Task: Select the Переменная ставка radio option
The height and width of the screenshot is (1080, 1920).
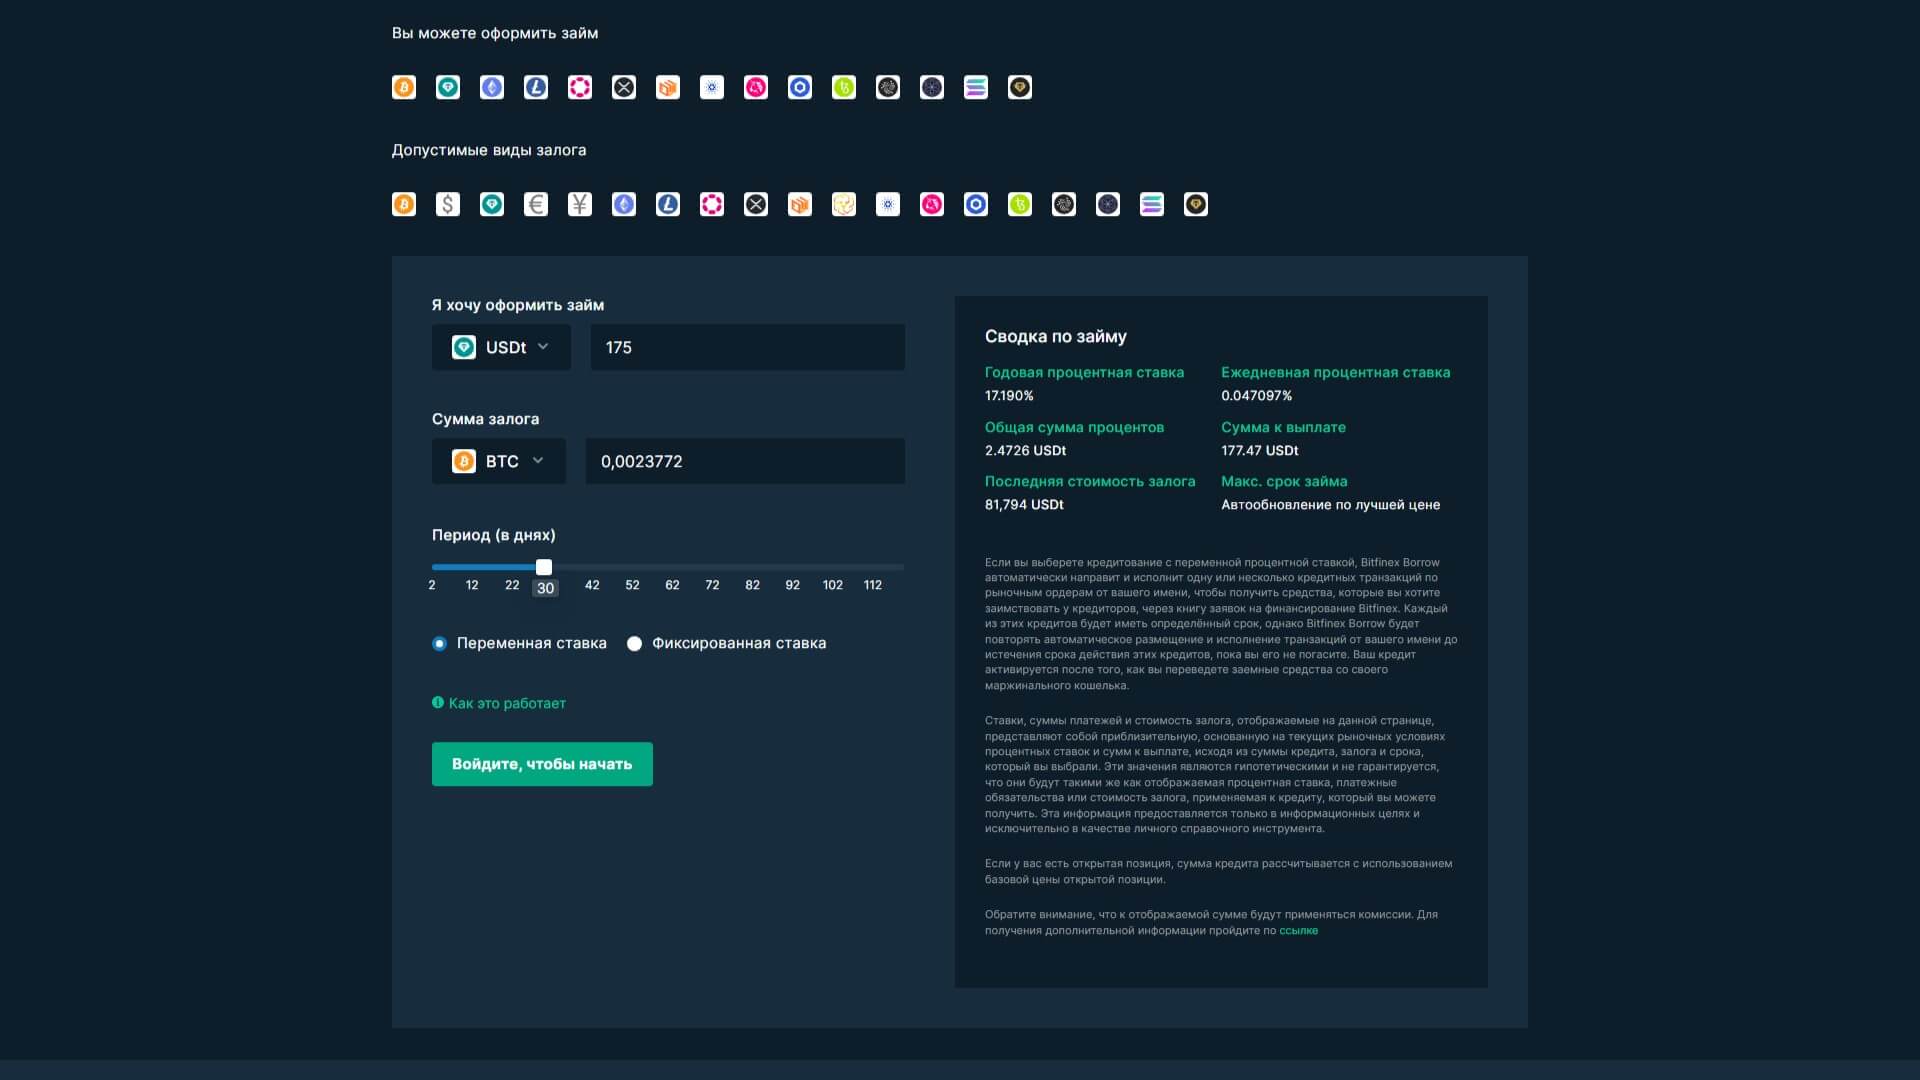Action: [439, 644]
